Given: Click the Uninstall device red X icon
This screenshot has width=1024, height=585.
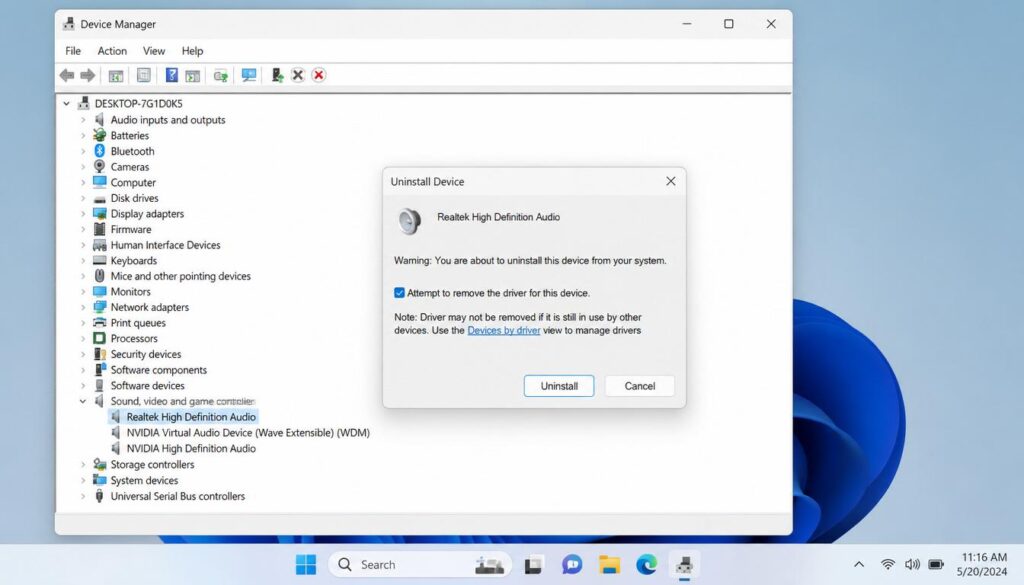Looking at the screenshot, I should pyautogui.click(x=319, y=75).
